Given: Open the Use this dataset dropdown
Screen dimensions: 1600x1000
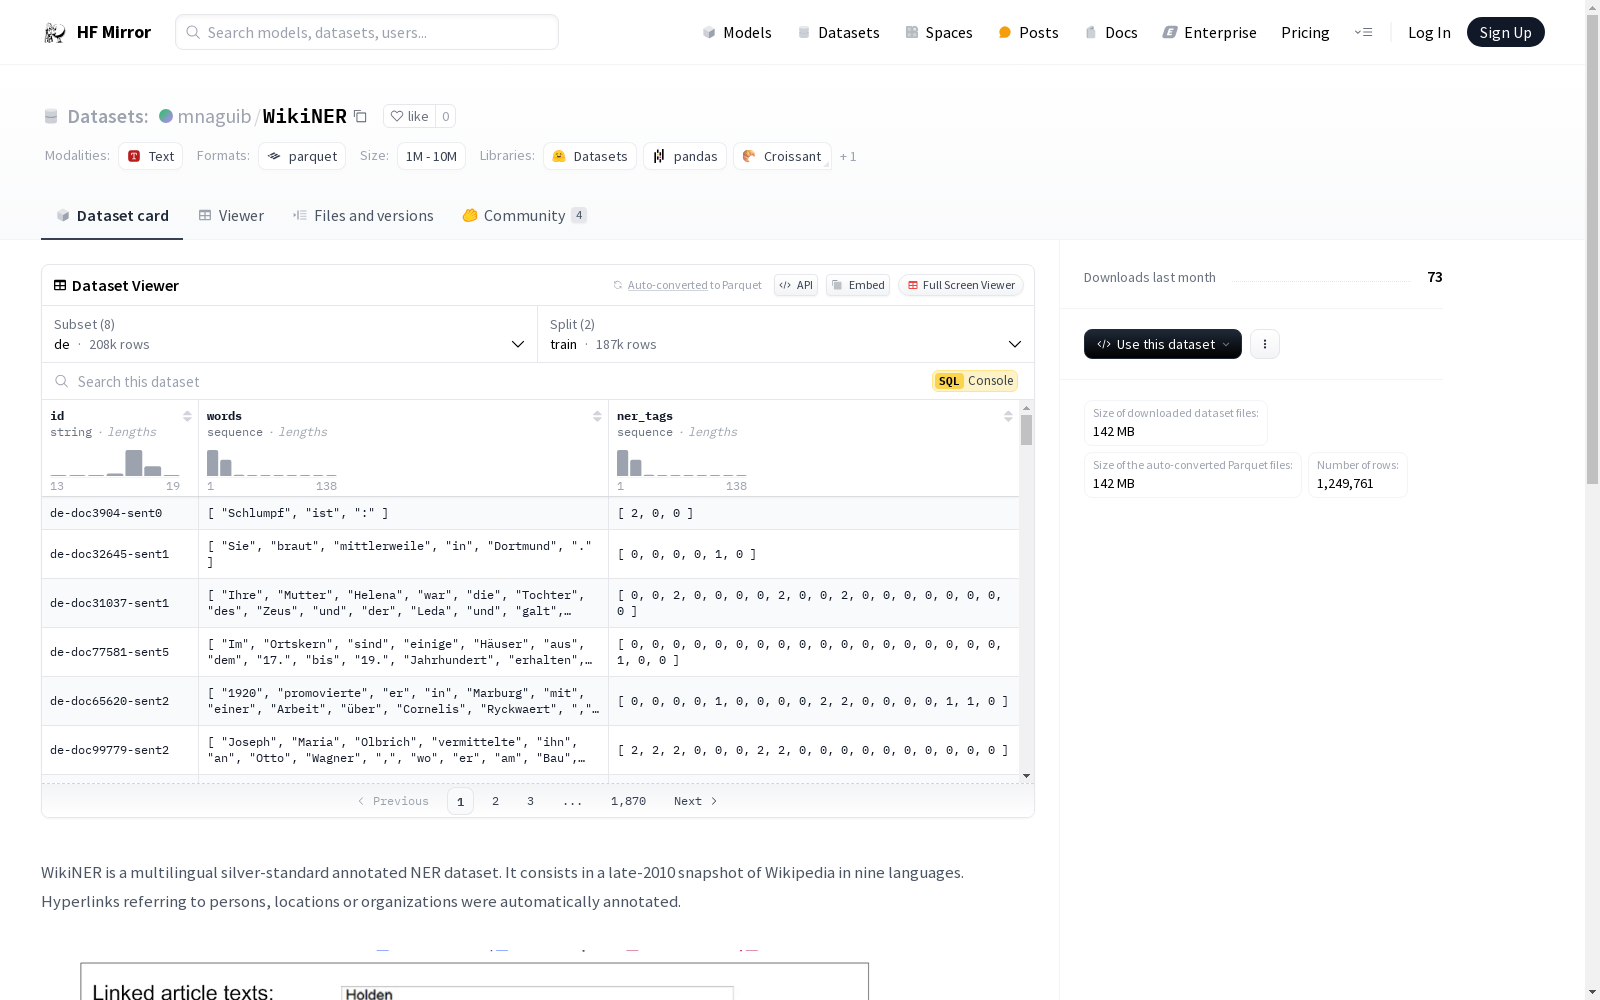Looking at the screenshot, I should [1163, 344].
